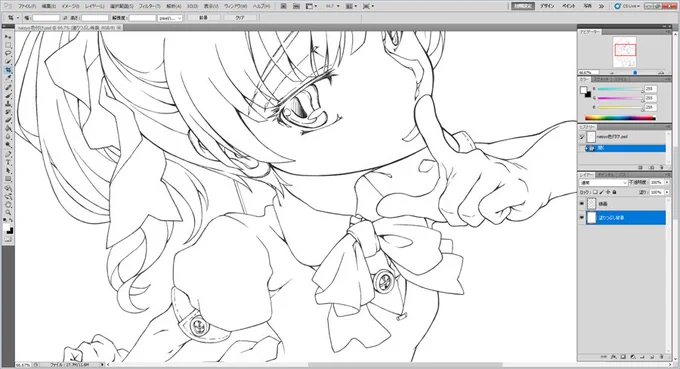Screen dimensions: 680x369
Task: Add a layer mask in Layers panel
Action: (623, 356)
